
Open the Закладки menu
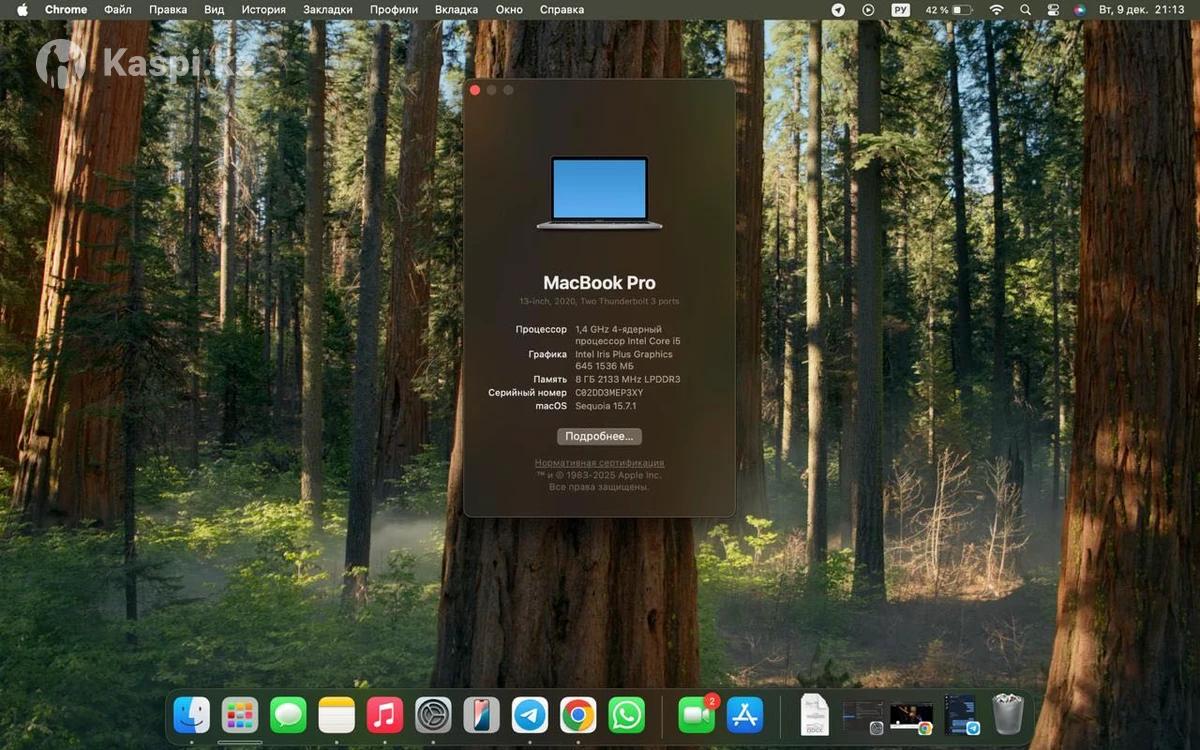point(328,9)
